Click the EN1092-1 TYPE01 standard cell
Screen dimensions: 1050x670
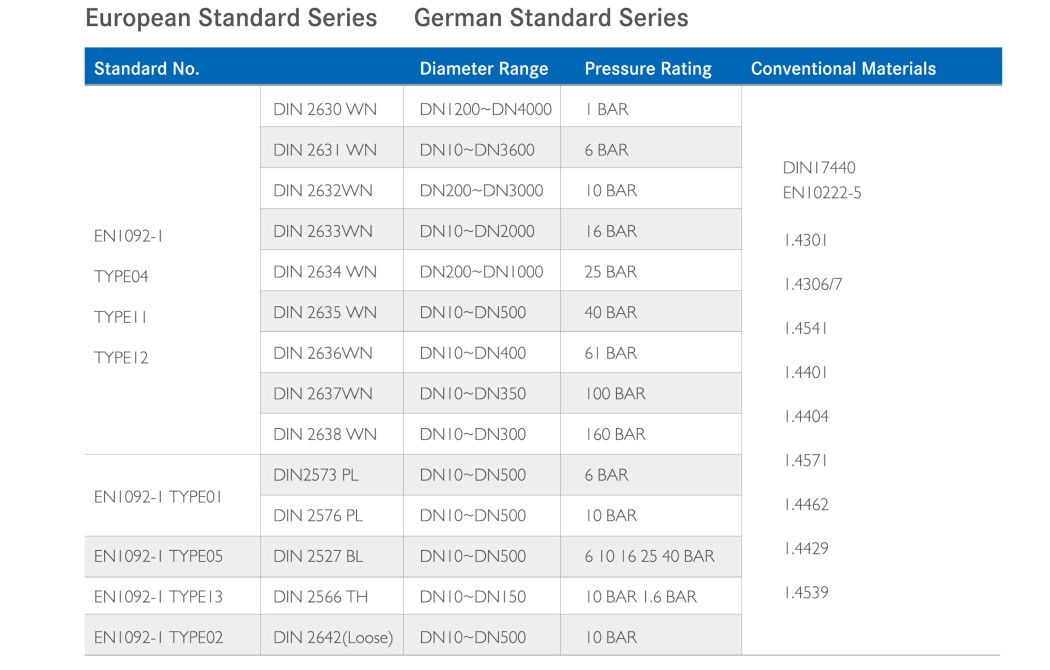(x=158, y=496)
